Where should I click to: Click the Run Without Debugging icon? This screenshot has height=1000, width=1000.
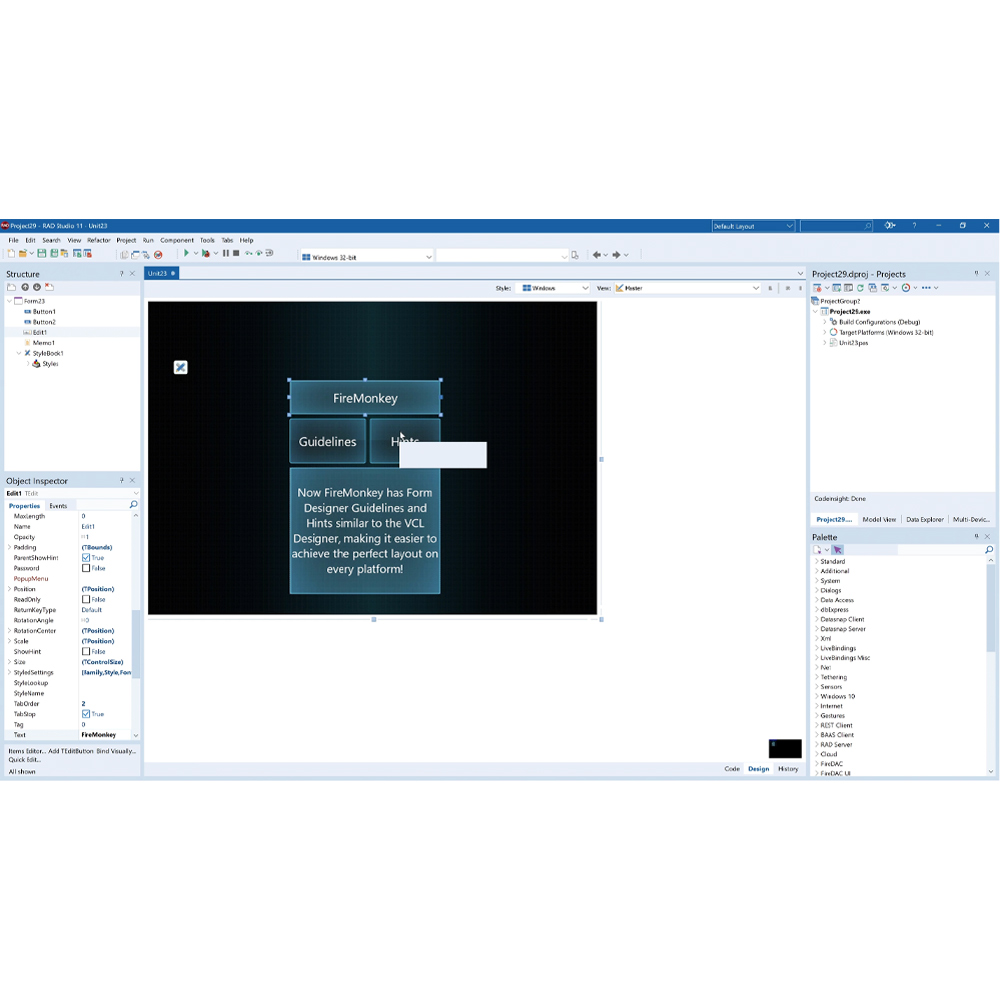click(x=205, y=254)
